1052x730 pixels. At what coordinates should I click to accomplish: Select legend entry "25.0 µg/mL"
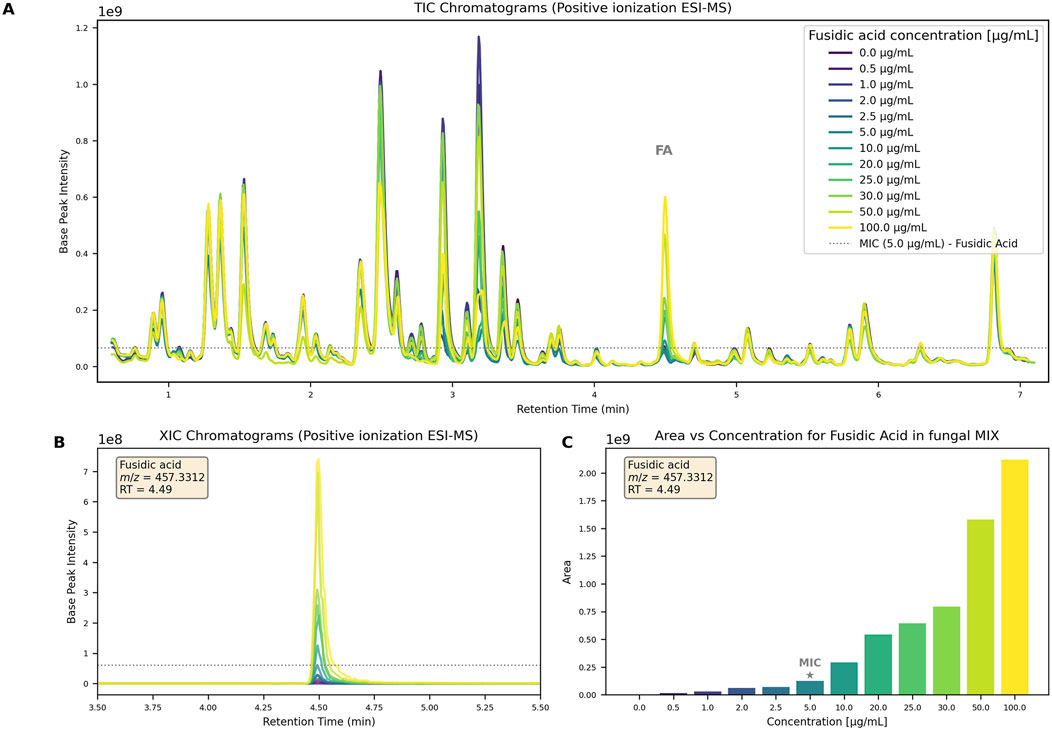click(874, 180)
